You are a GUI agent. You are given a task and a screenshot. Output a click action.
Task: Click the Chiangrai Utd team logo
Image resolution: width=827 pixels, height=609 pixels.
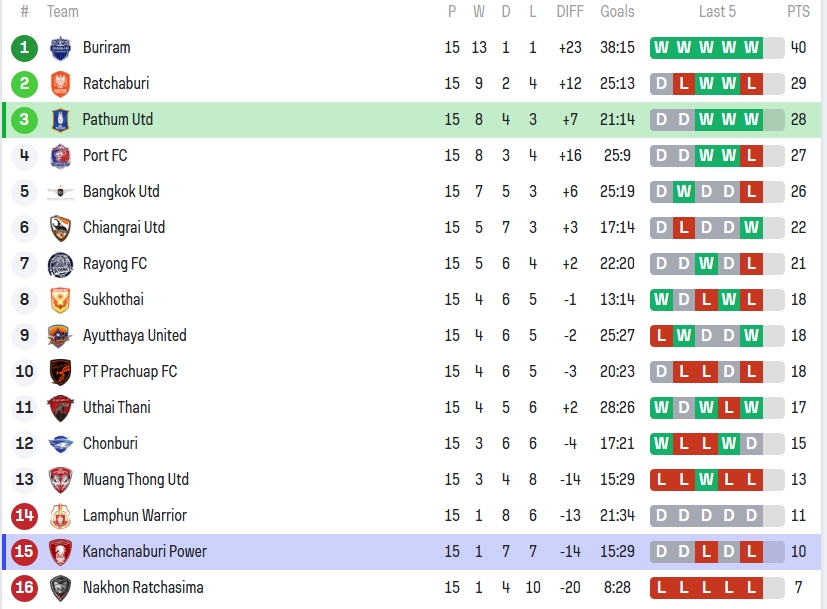[x=60, y=228]
